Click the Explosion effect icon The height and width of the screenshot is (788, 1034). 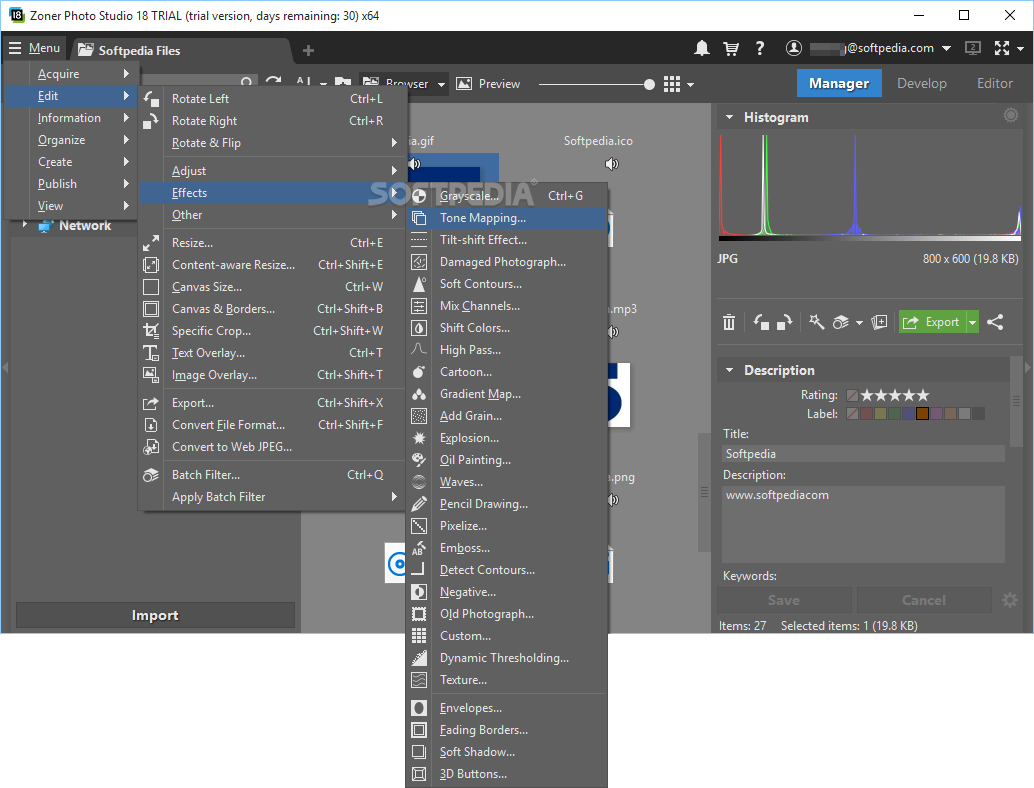click(x=419, y=438)
